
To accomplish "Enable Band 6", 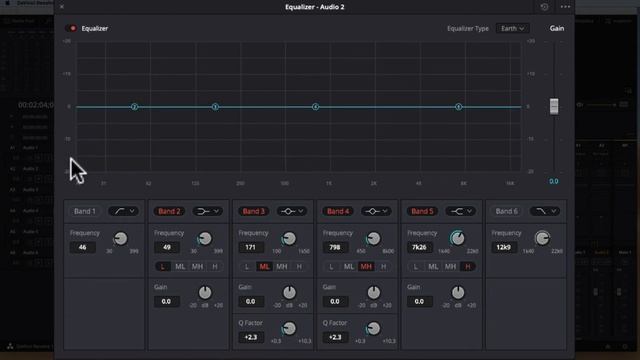I will [x=507, y=211].
